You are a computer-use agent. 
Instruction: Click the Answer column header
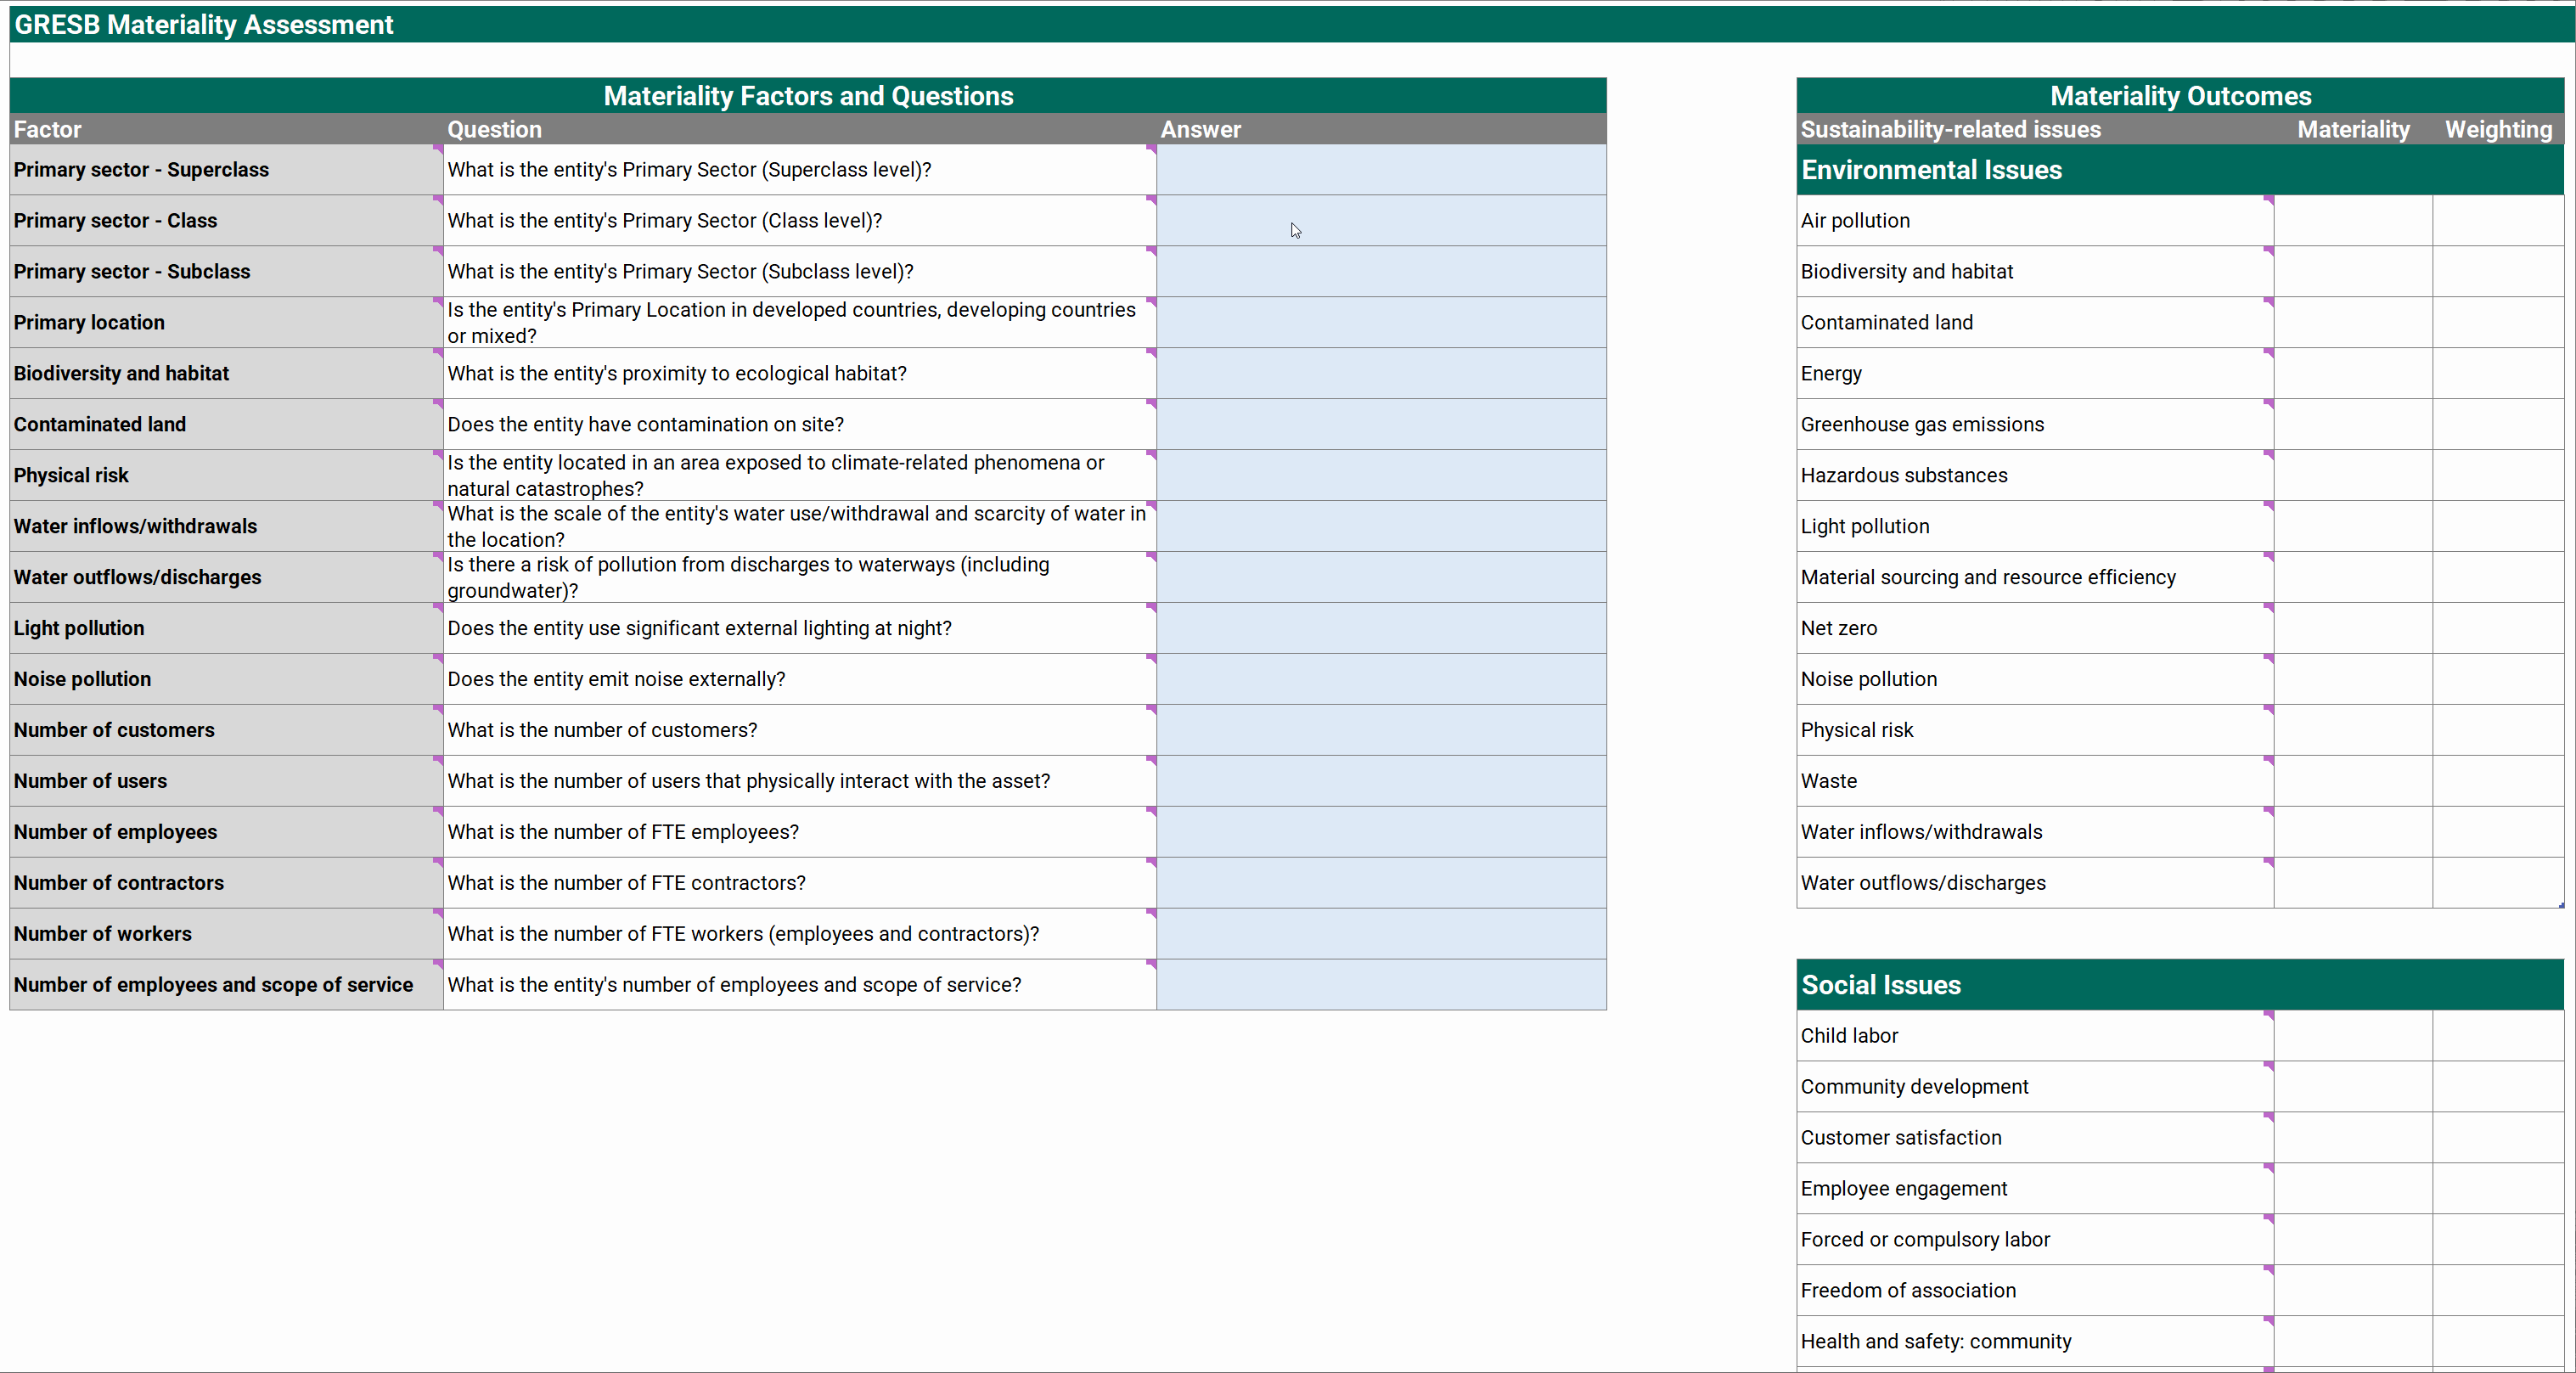point(1200,129)
